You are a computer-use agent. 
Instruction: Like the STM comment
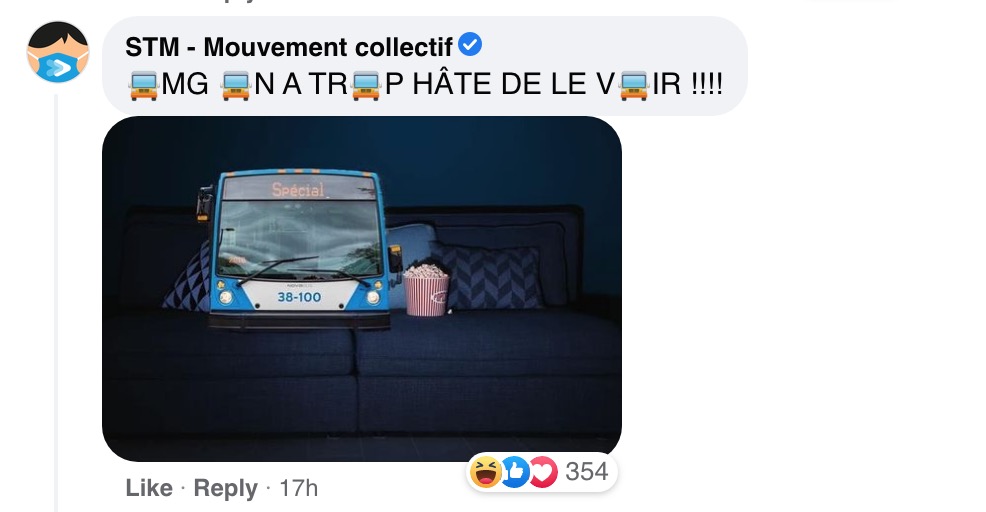[149, 488]
